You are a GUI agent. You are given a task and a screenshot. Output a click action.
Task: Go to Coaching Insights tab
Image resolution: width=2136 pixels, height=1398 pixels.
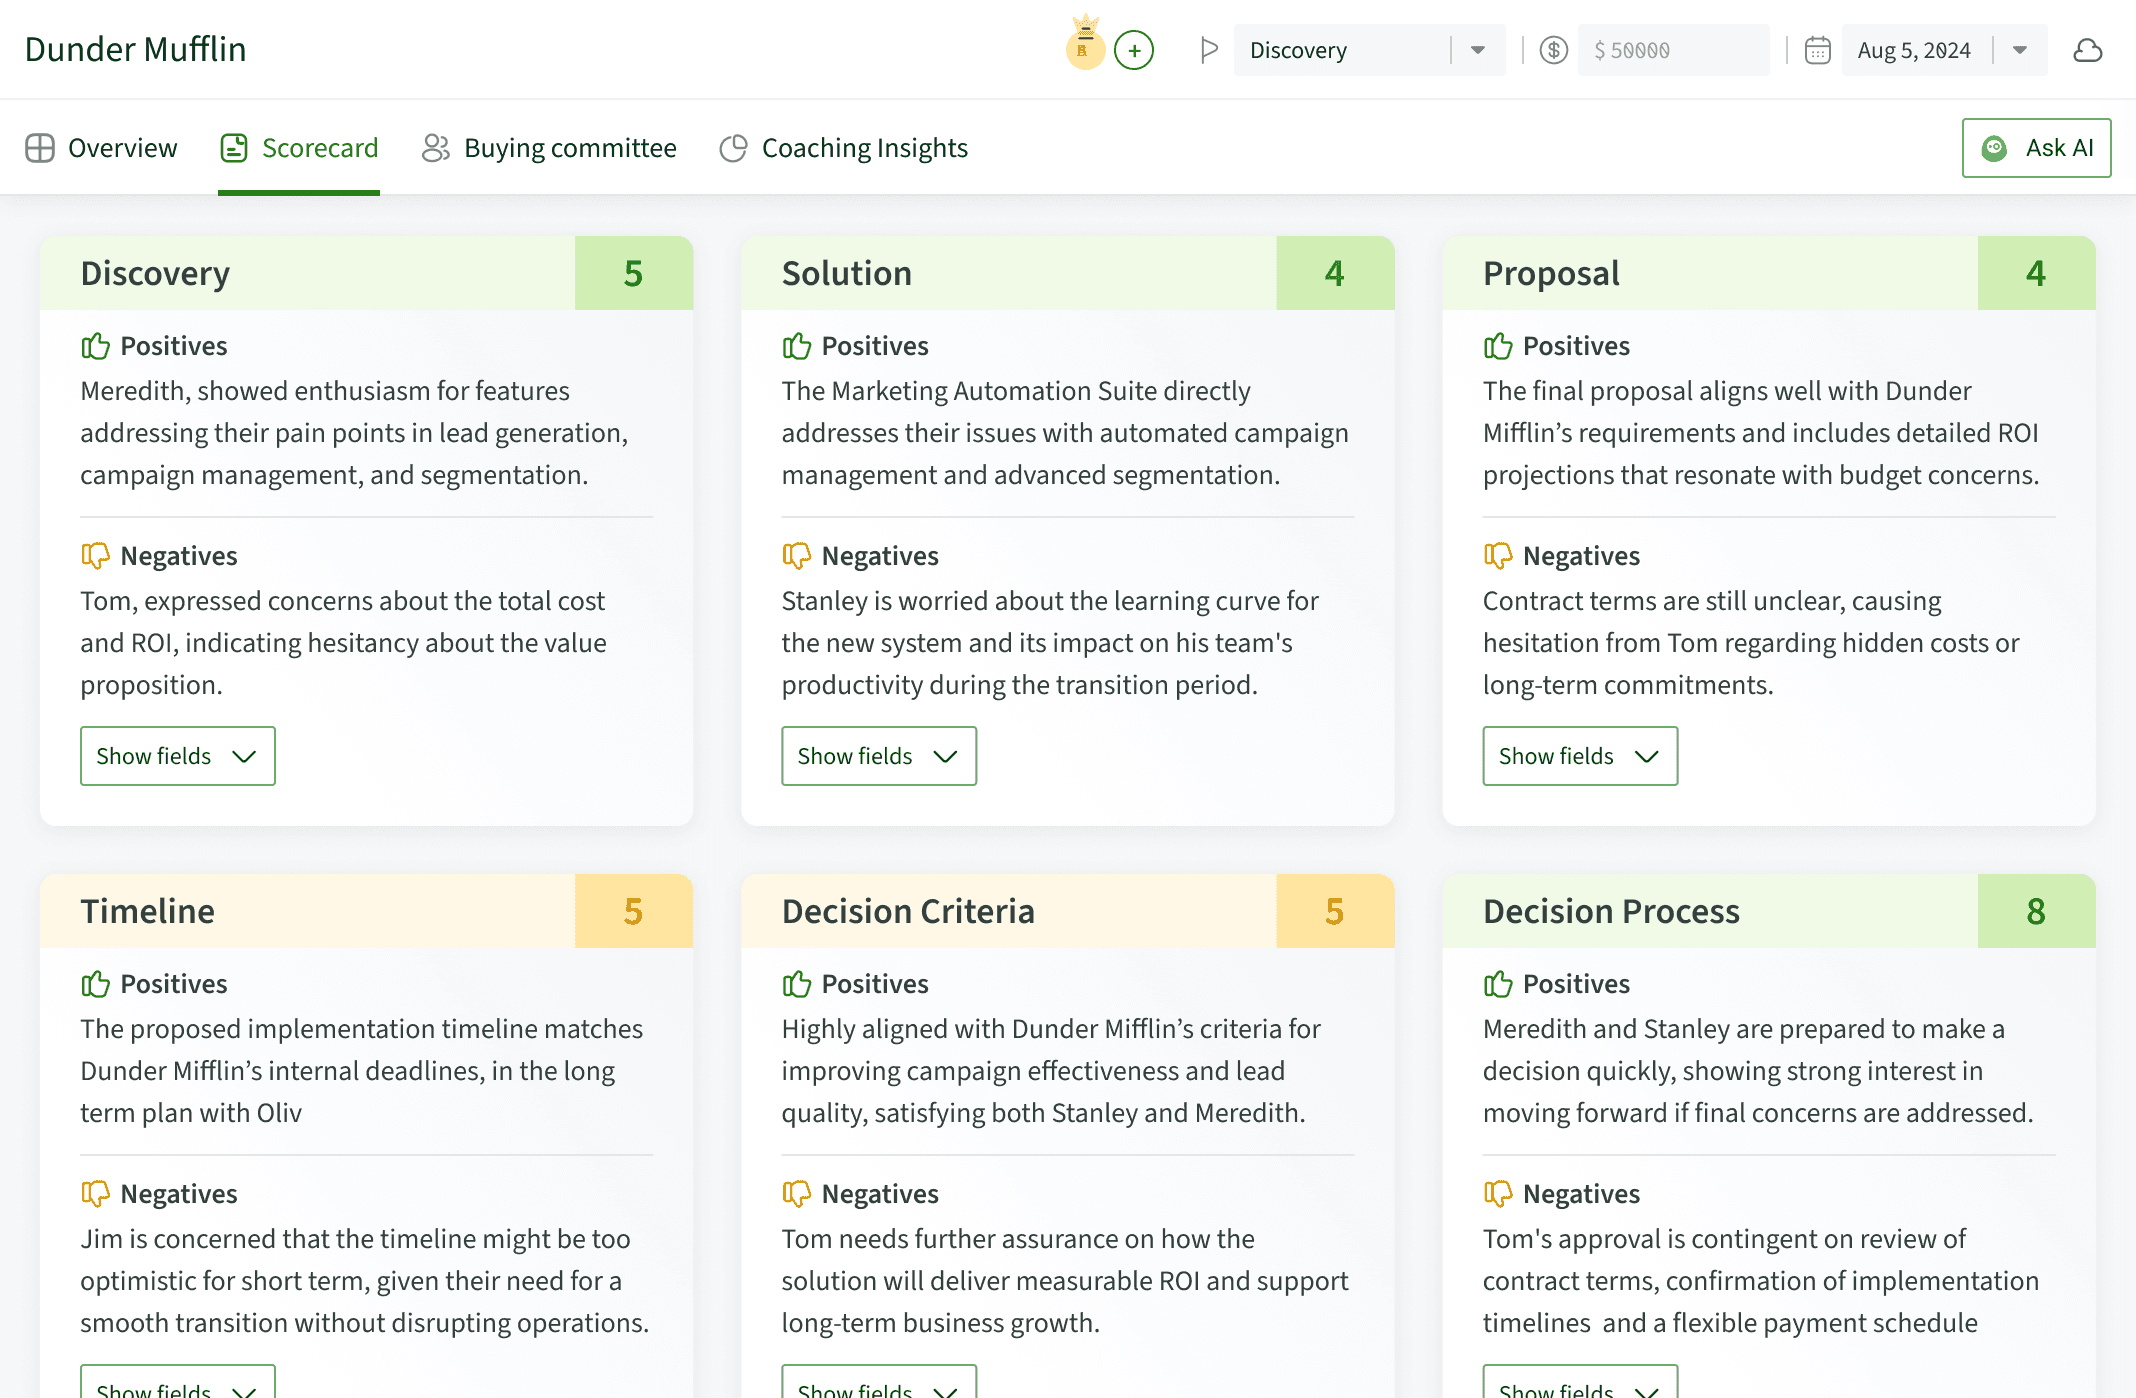click(843, 148)
